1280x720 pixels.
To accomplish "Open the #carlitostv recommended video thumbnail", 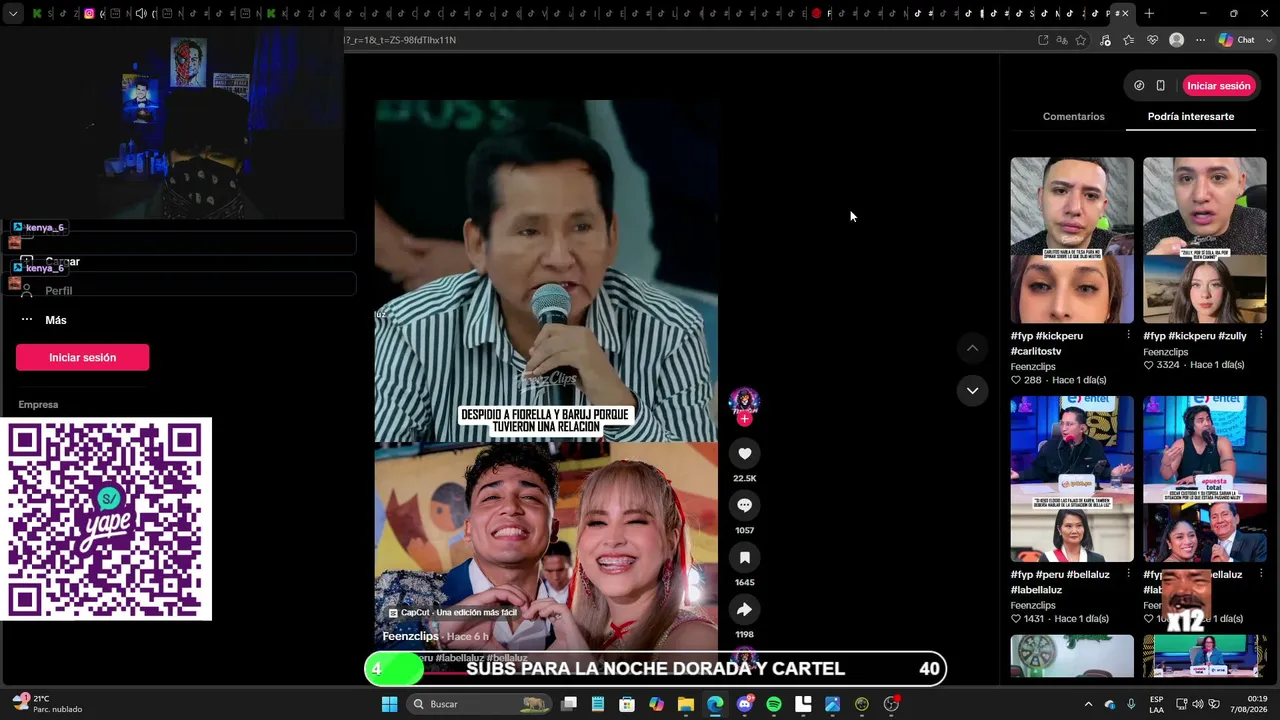I will tap(1072, 240).
